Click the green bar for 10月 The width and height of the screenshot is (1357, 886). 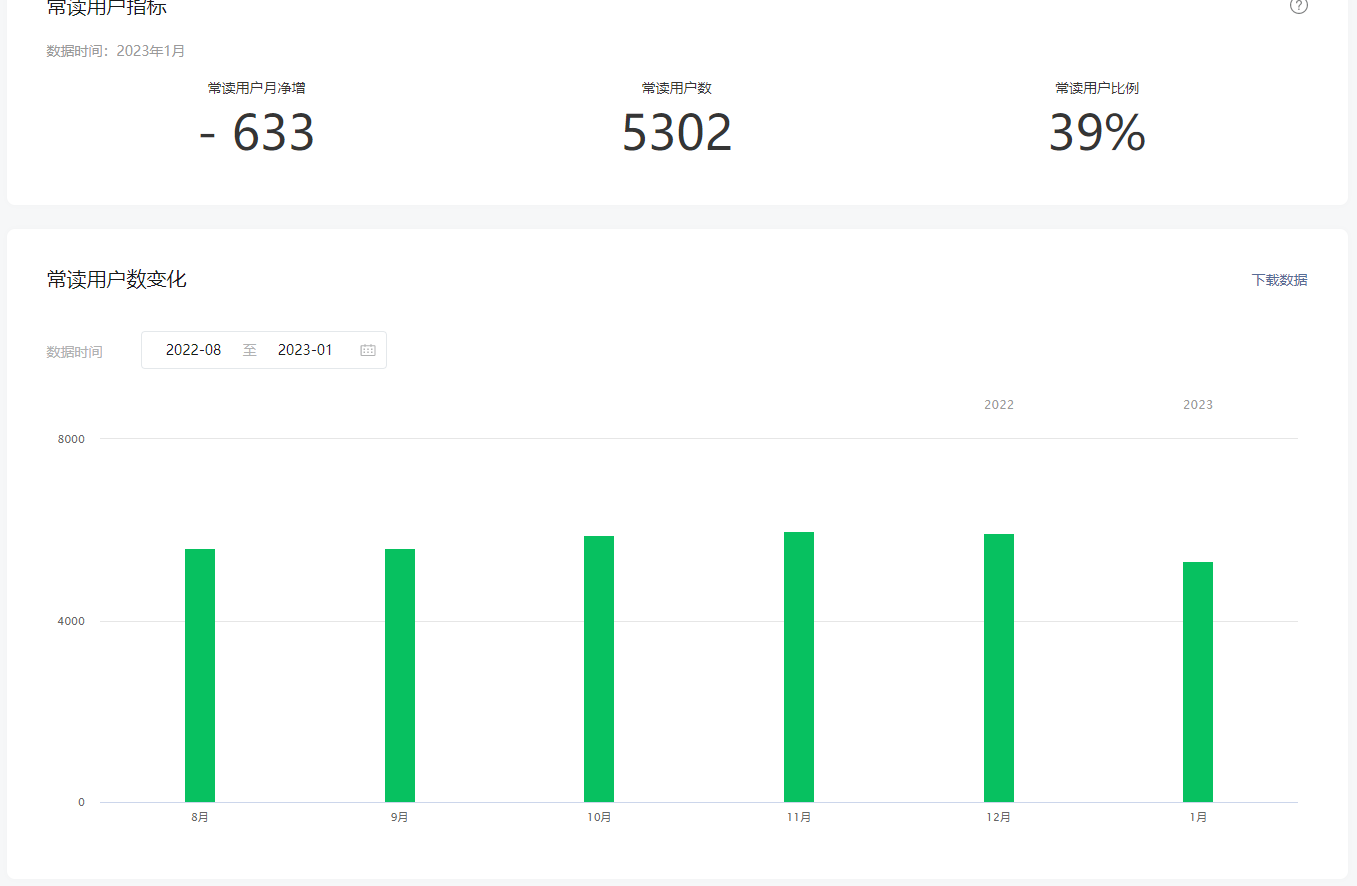(599, 669)
